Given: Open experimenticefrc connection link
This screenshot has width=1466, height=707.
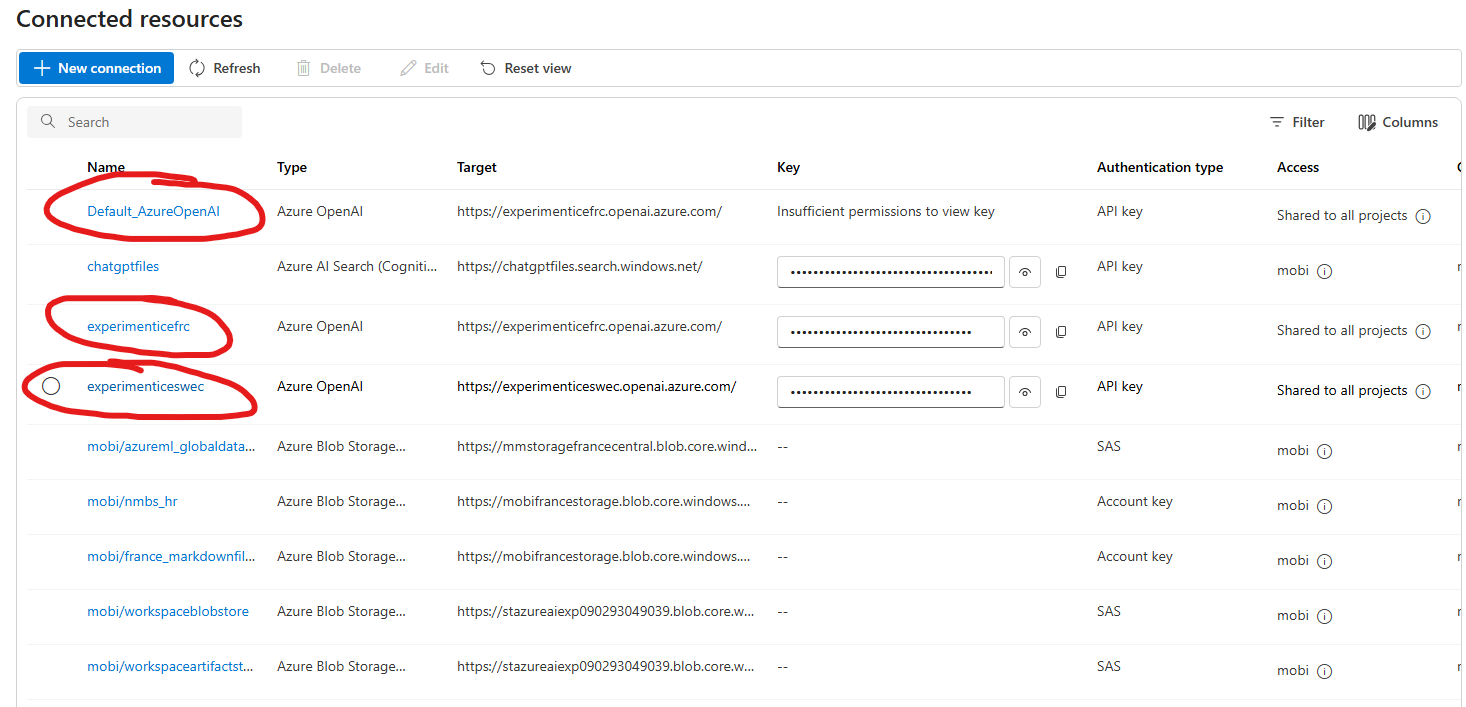Looking at the screenshot, I should 138,326.
